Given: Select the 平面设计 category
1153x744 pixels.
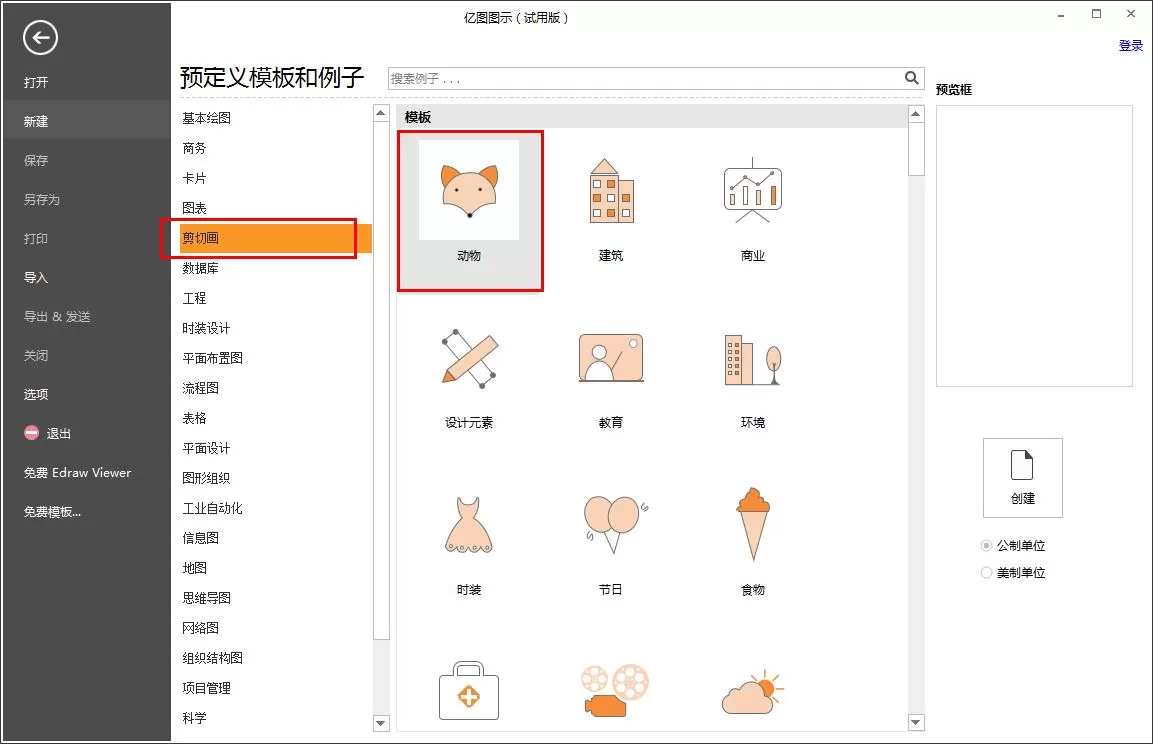Looking at the screenshot, I should point(207,448).
